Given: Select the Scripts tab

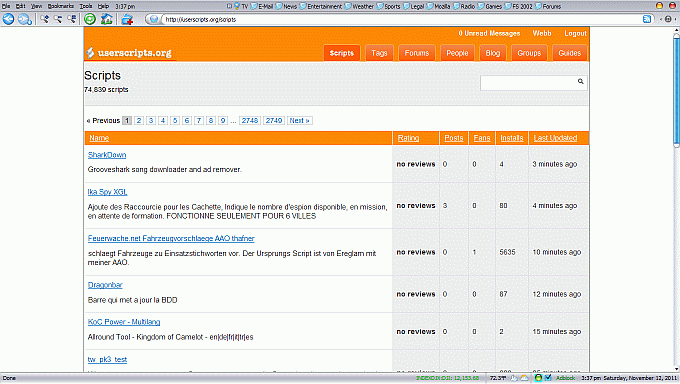Looking at the screenshot, I should click(342, 53).
